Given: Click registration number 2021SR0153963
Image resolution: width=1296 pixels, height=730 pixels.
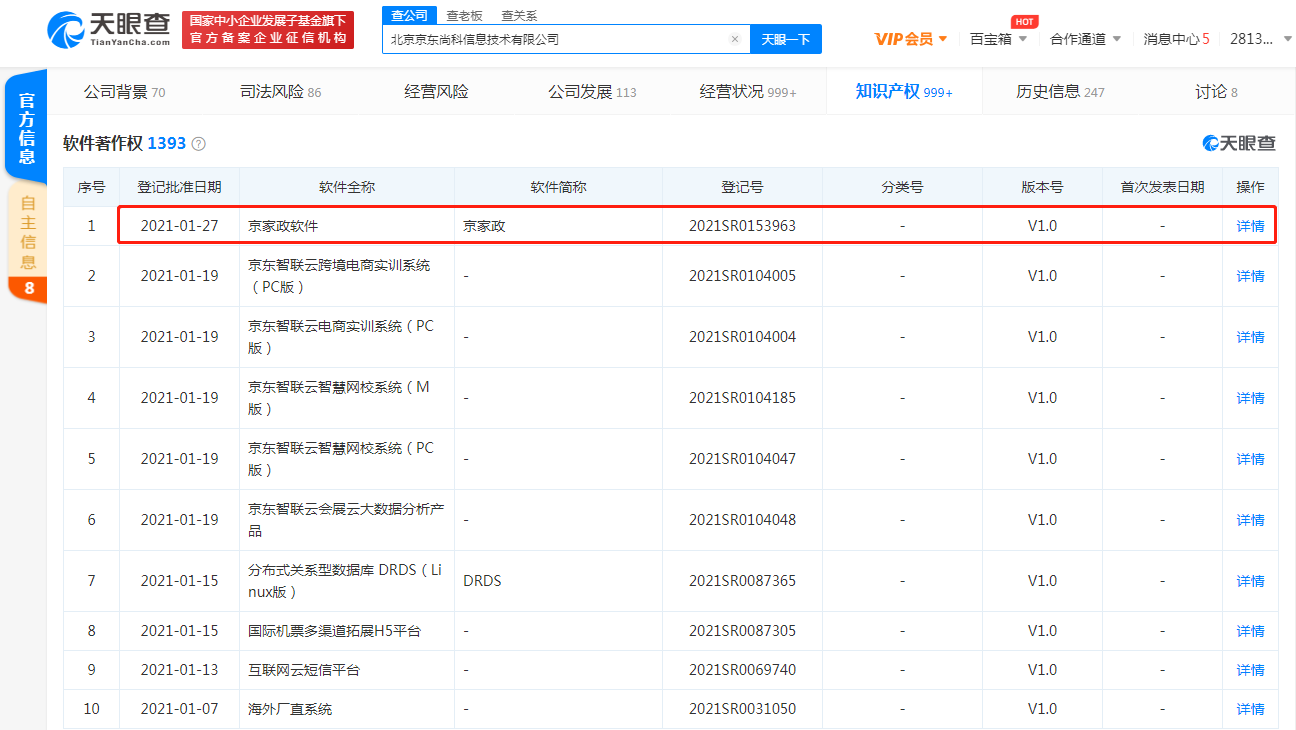Looking at the screenshot, I should point(742,226).
